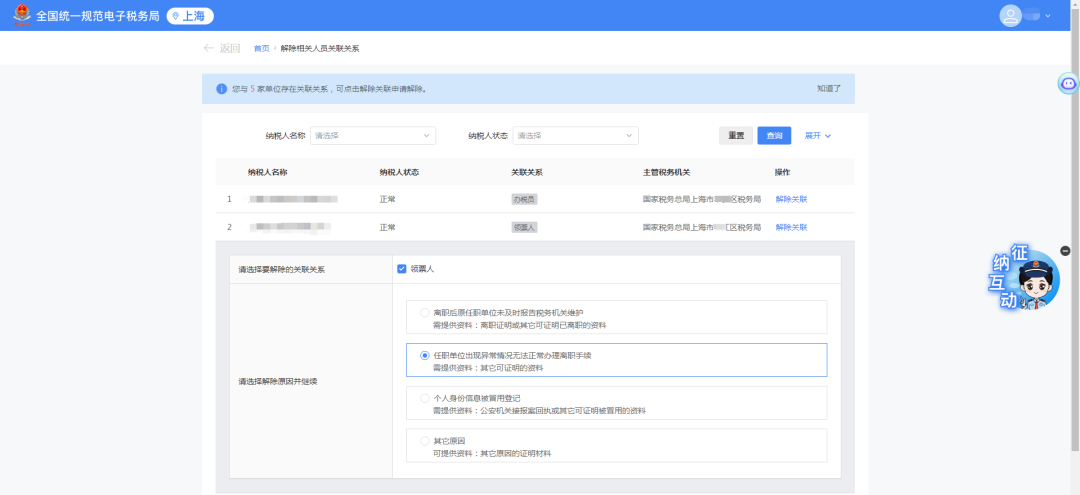
Task: Click the info icon in the blue notice
Action: click(x=221, y=89)
